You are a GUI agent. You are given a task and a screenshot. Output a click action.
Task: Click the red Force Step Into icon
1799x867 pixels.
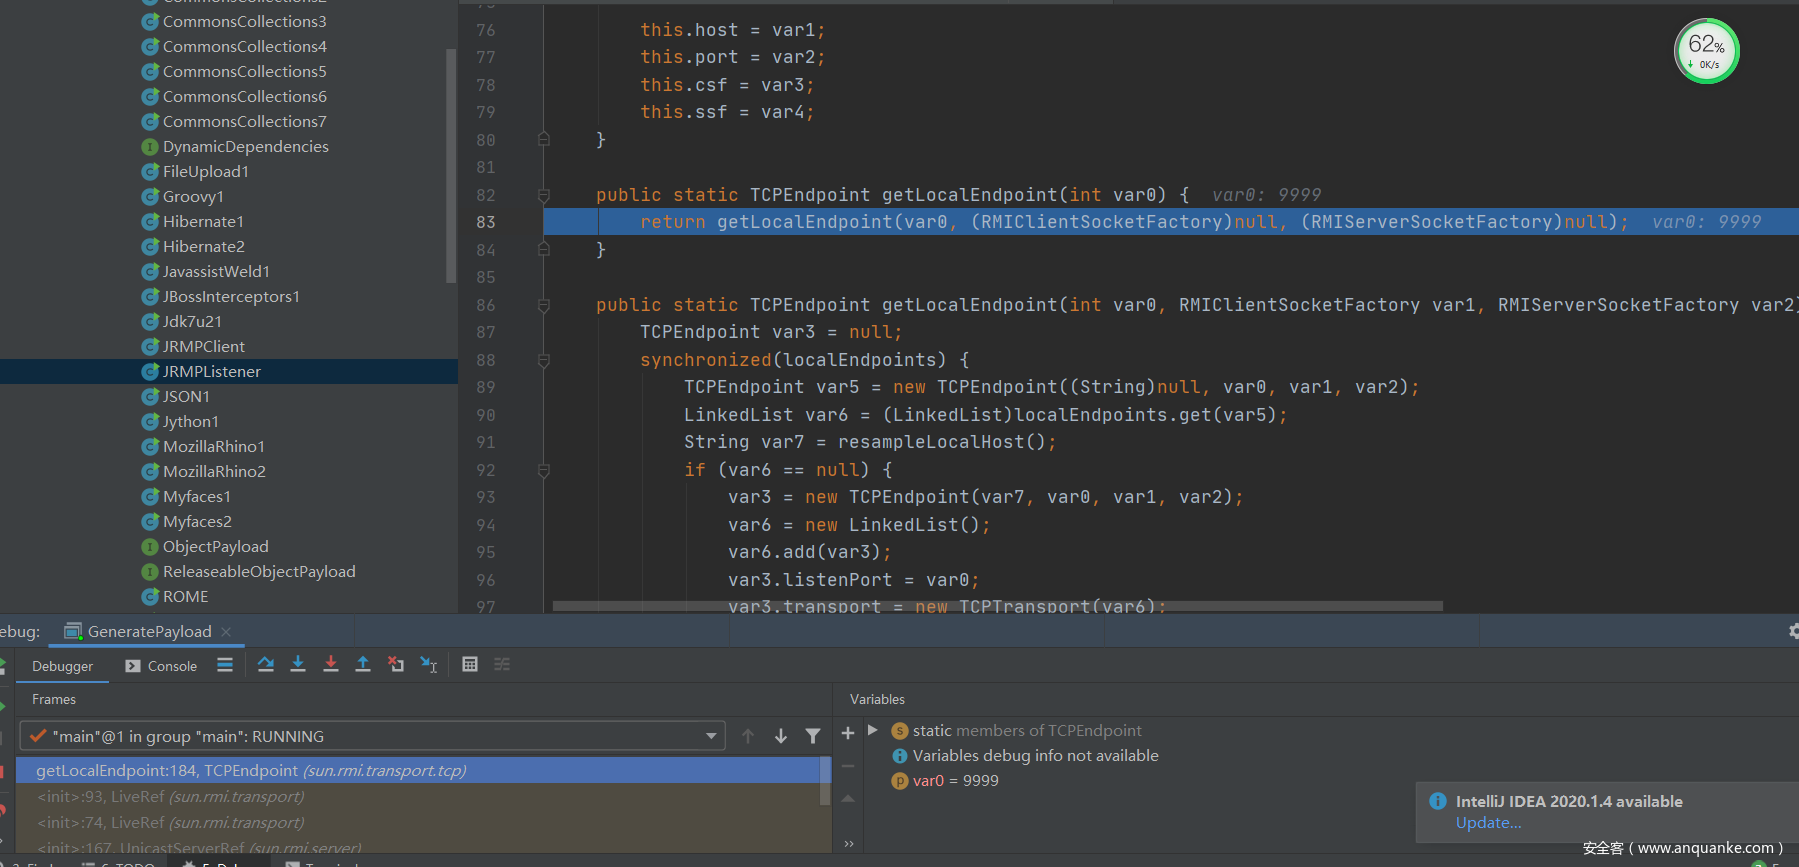[331, 665]
